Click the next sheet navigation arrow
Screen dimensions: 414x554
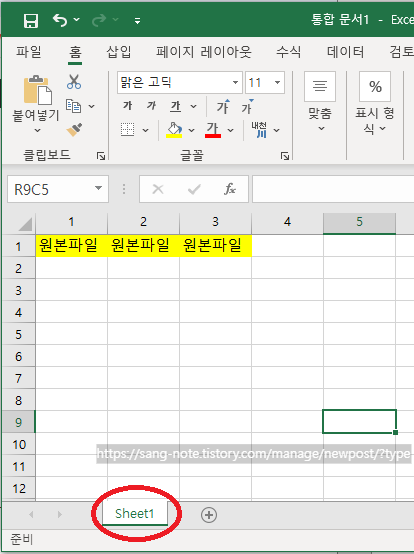pyautogui.click(x=60, y=514)
